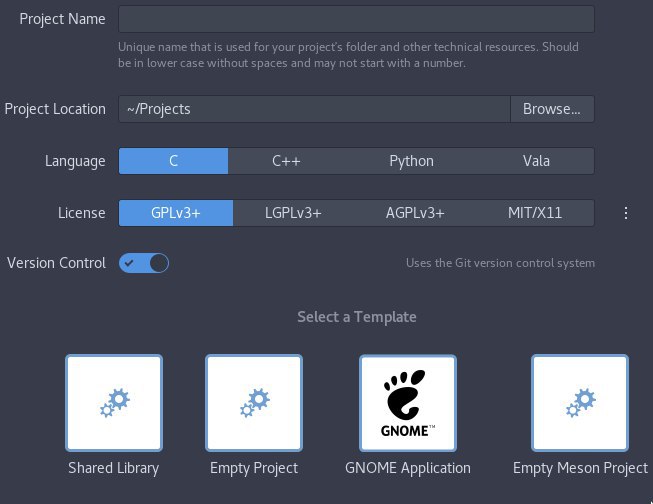This screenshot has width=653, height=504.
Task: Pick the AGPLv3+ license option
Action: 415,213
